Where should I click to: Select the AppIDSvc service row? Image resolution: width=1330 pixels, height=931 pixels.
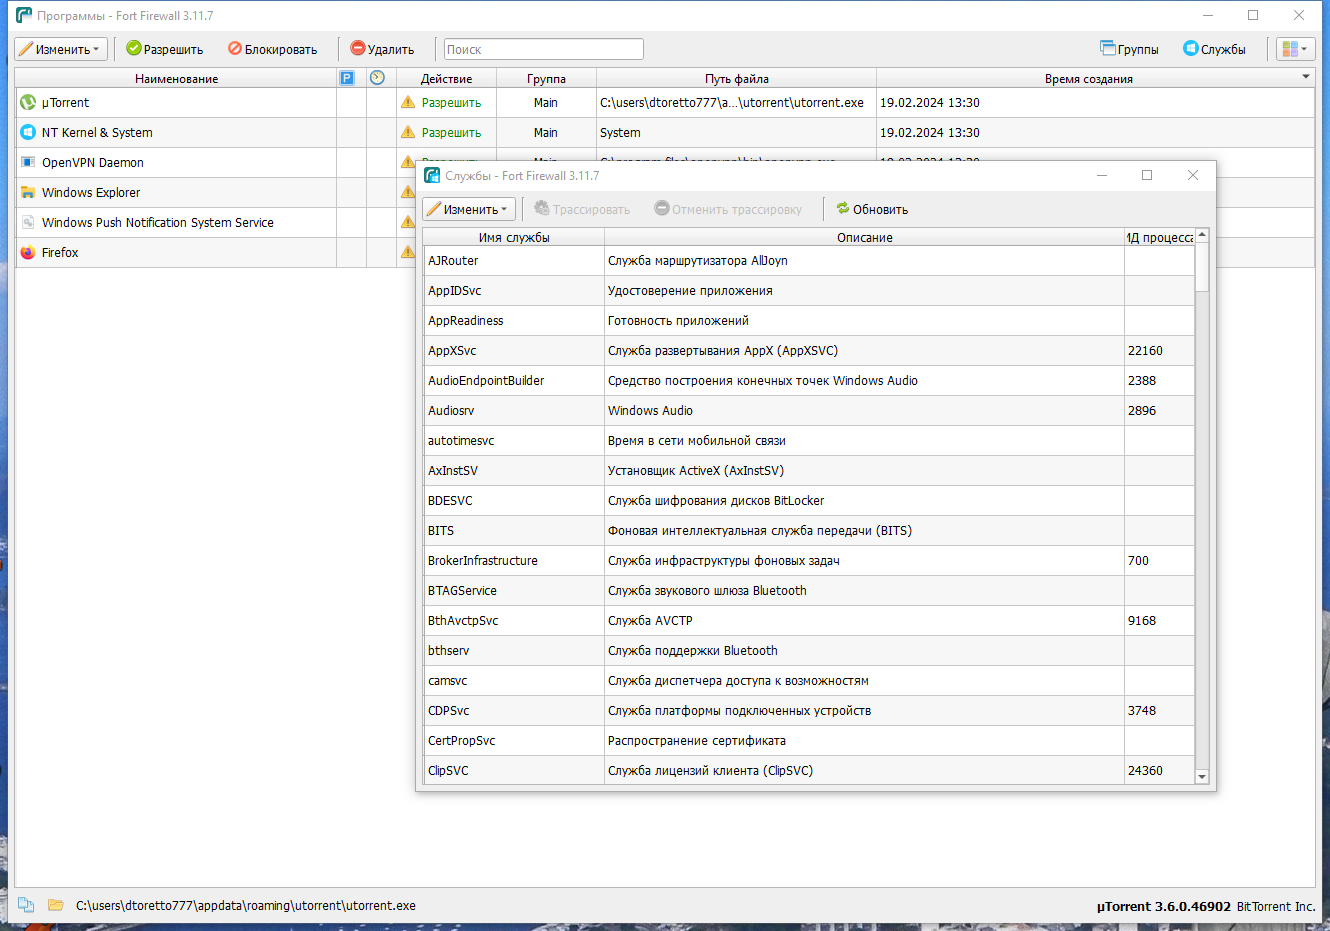point(809,290)
